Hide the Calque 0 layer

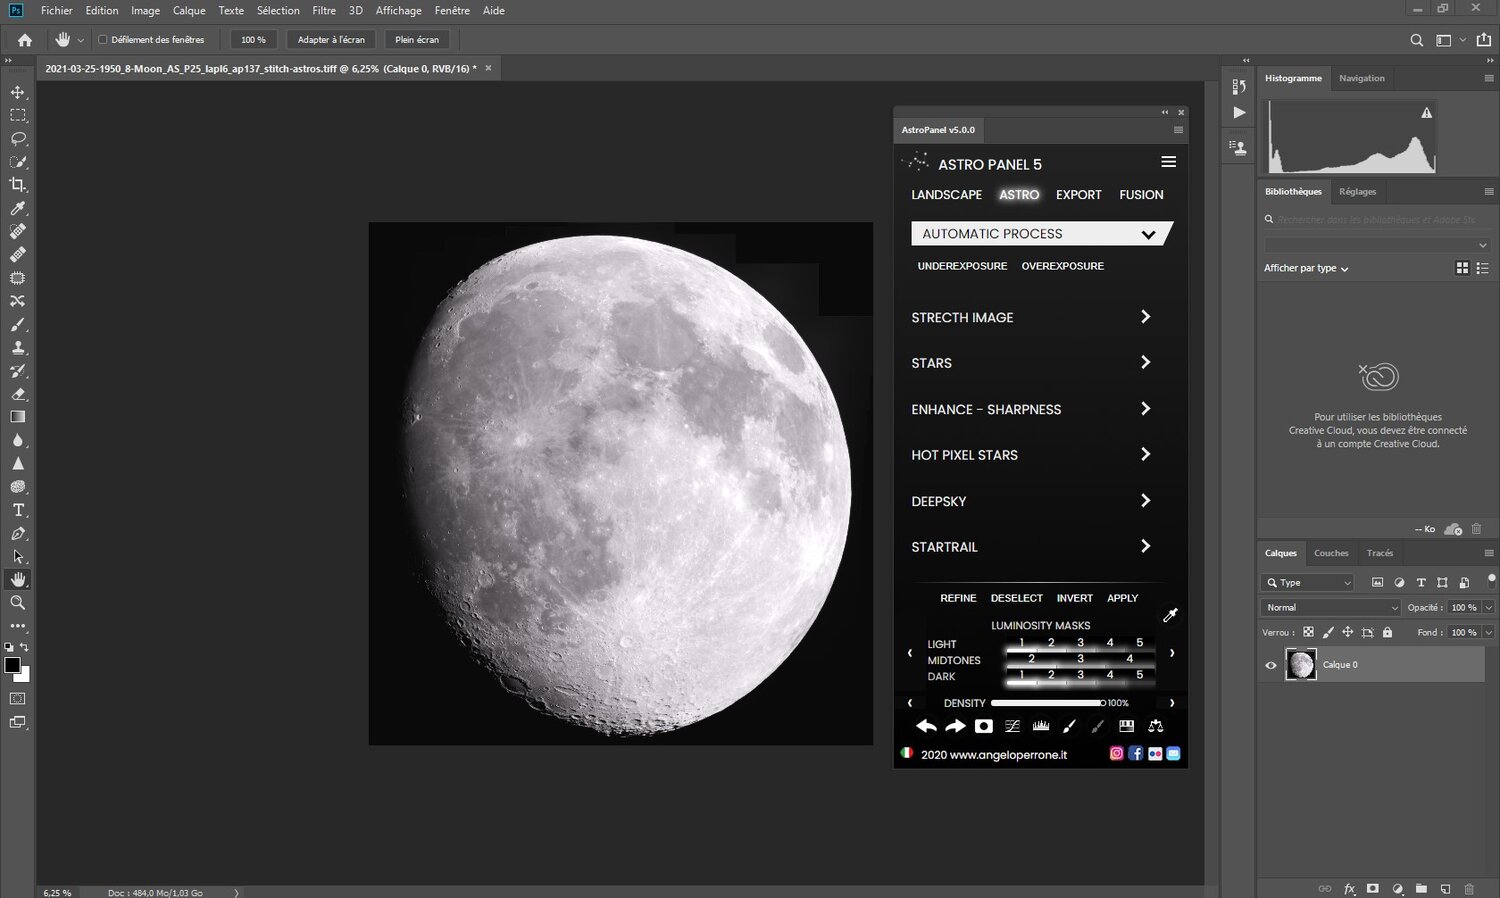(1271, 665)
